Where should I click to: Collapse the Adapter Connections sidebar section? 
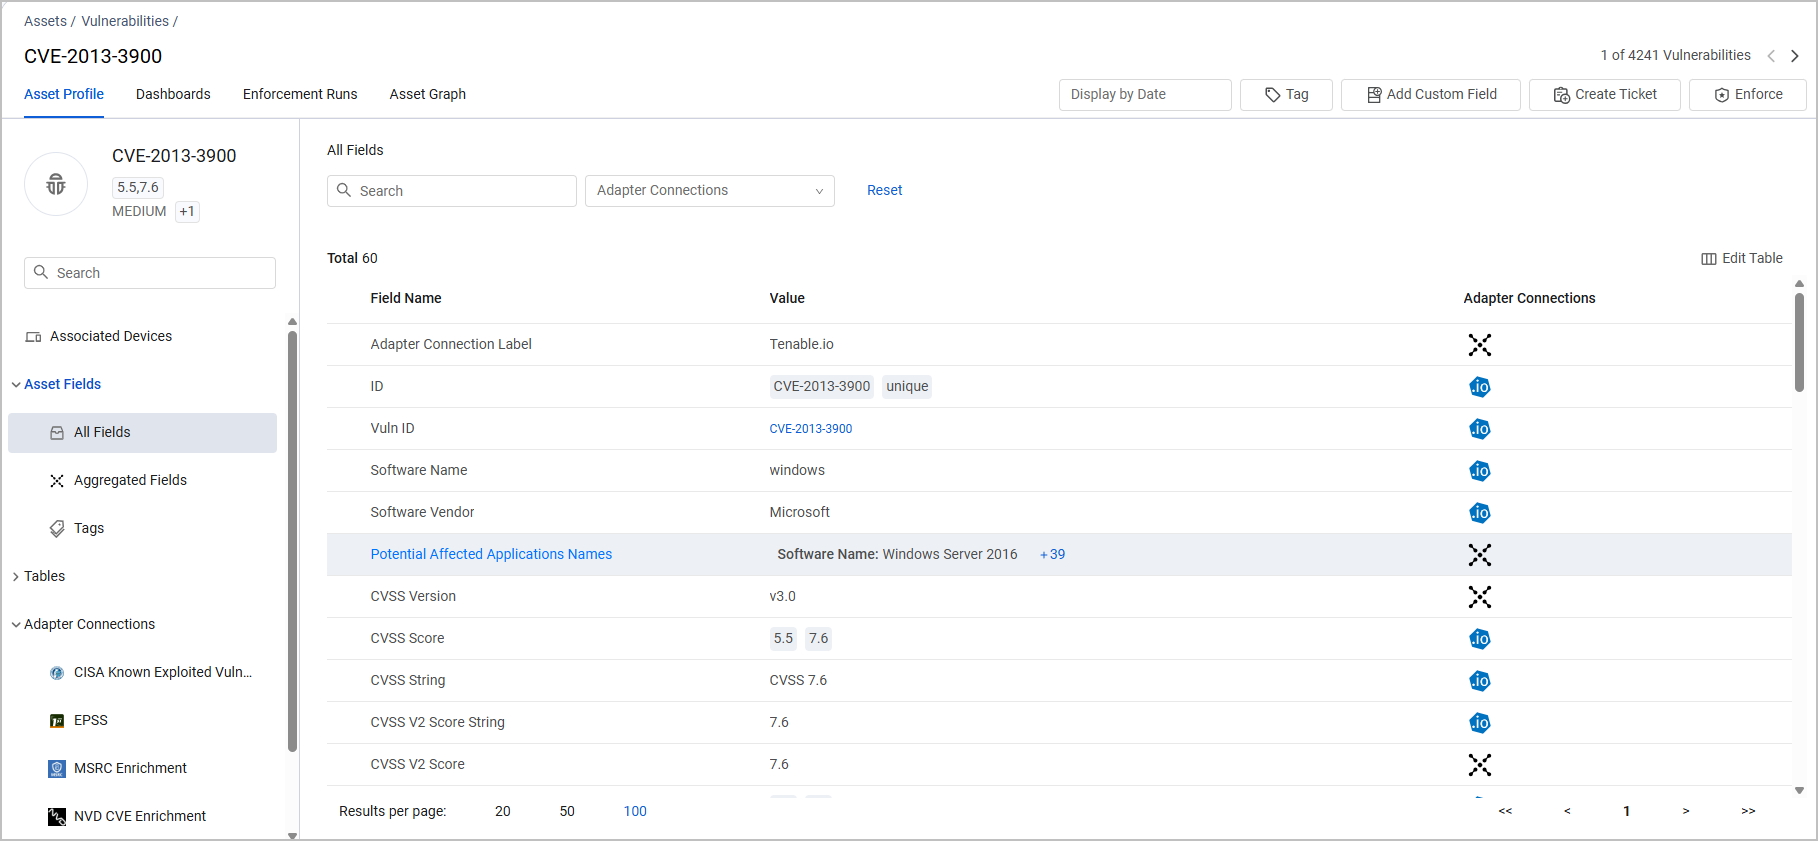pos(16,625)
